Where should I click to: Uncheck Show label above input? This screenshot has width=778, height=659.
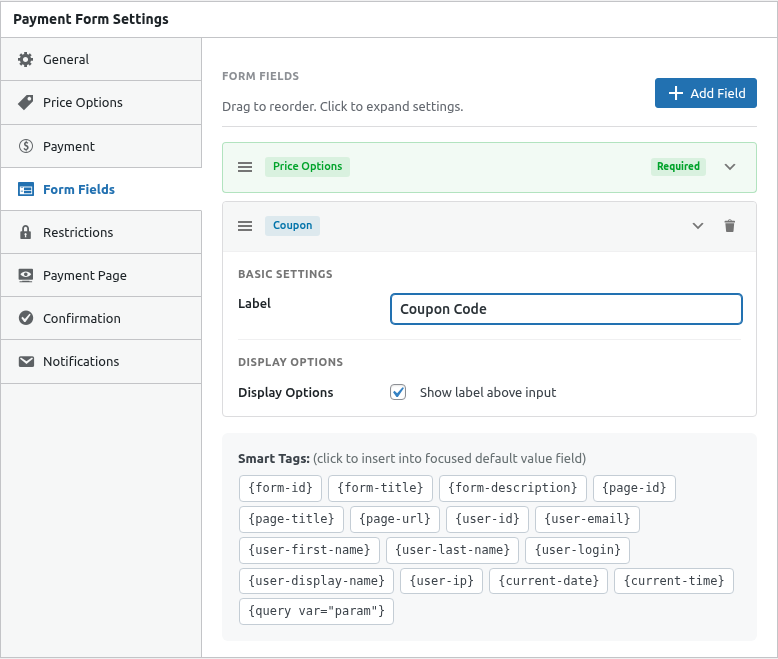click(x=398, y=392)
